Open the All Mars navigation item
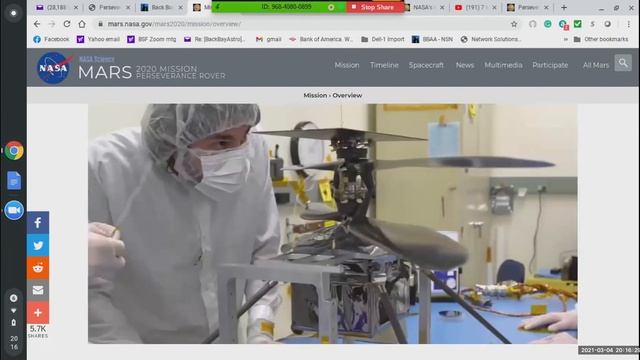Screen dimensions: 640x360 (x=596, y=65)
